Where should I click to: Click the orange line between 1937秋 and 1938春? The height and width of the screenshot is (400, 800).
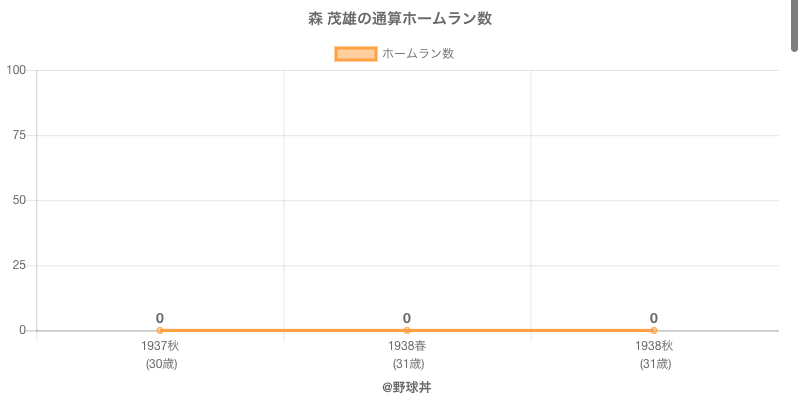[x=283, y=330]
